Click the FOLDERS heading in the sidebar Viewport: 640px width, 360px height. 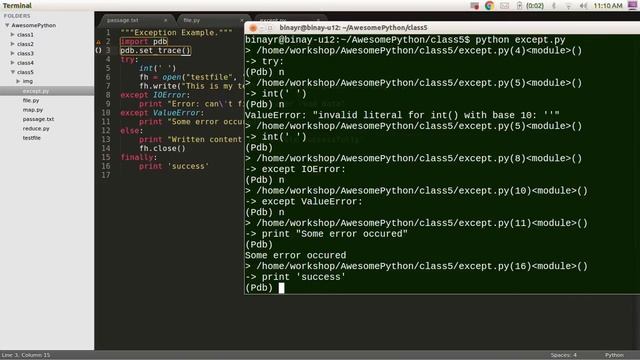coord(17,16)
